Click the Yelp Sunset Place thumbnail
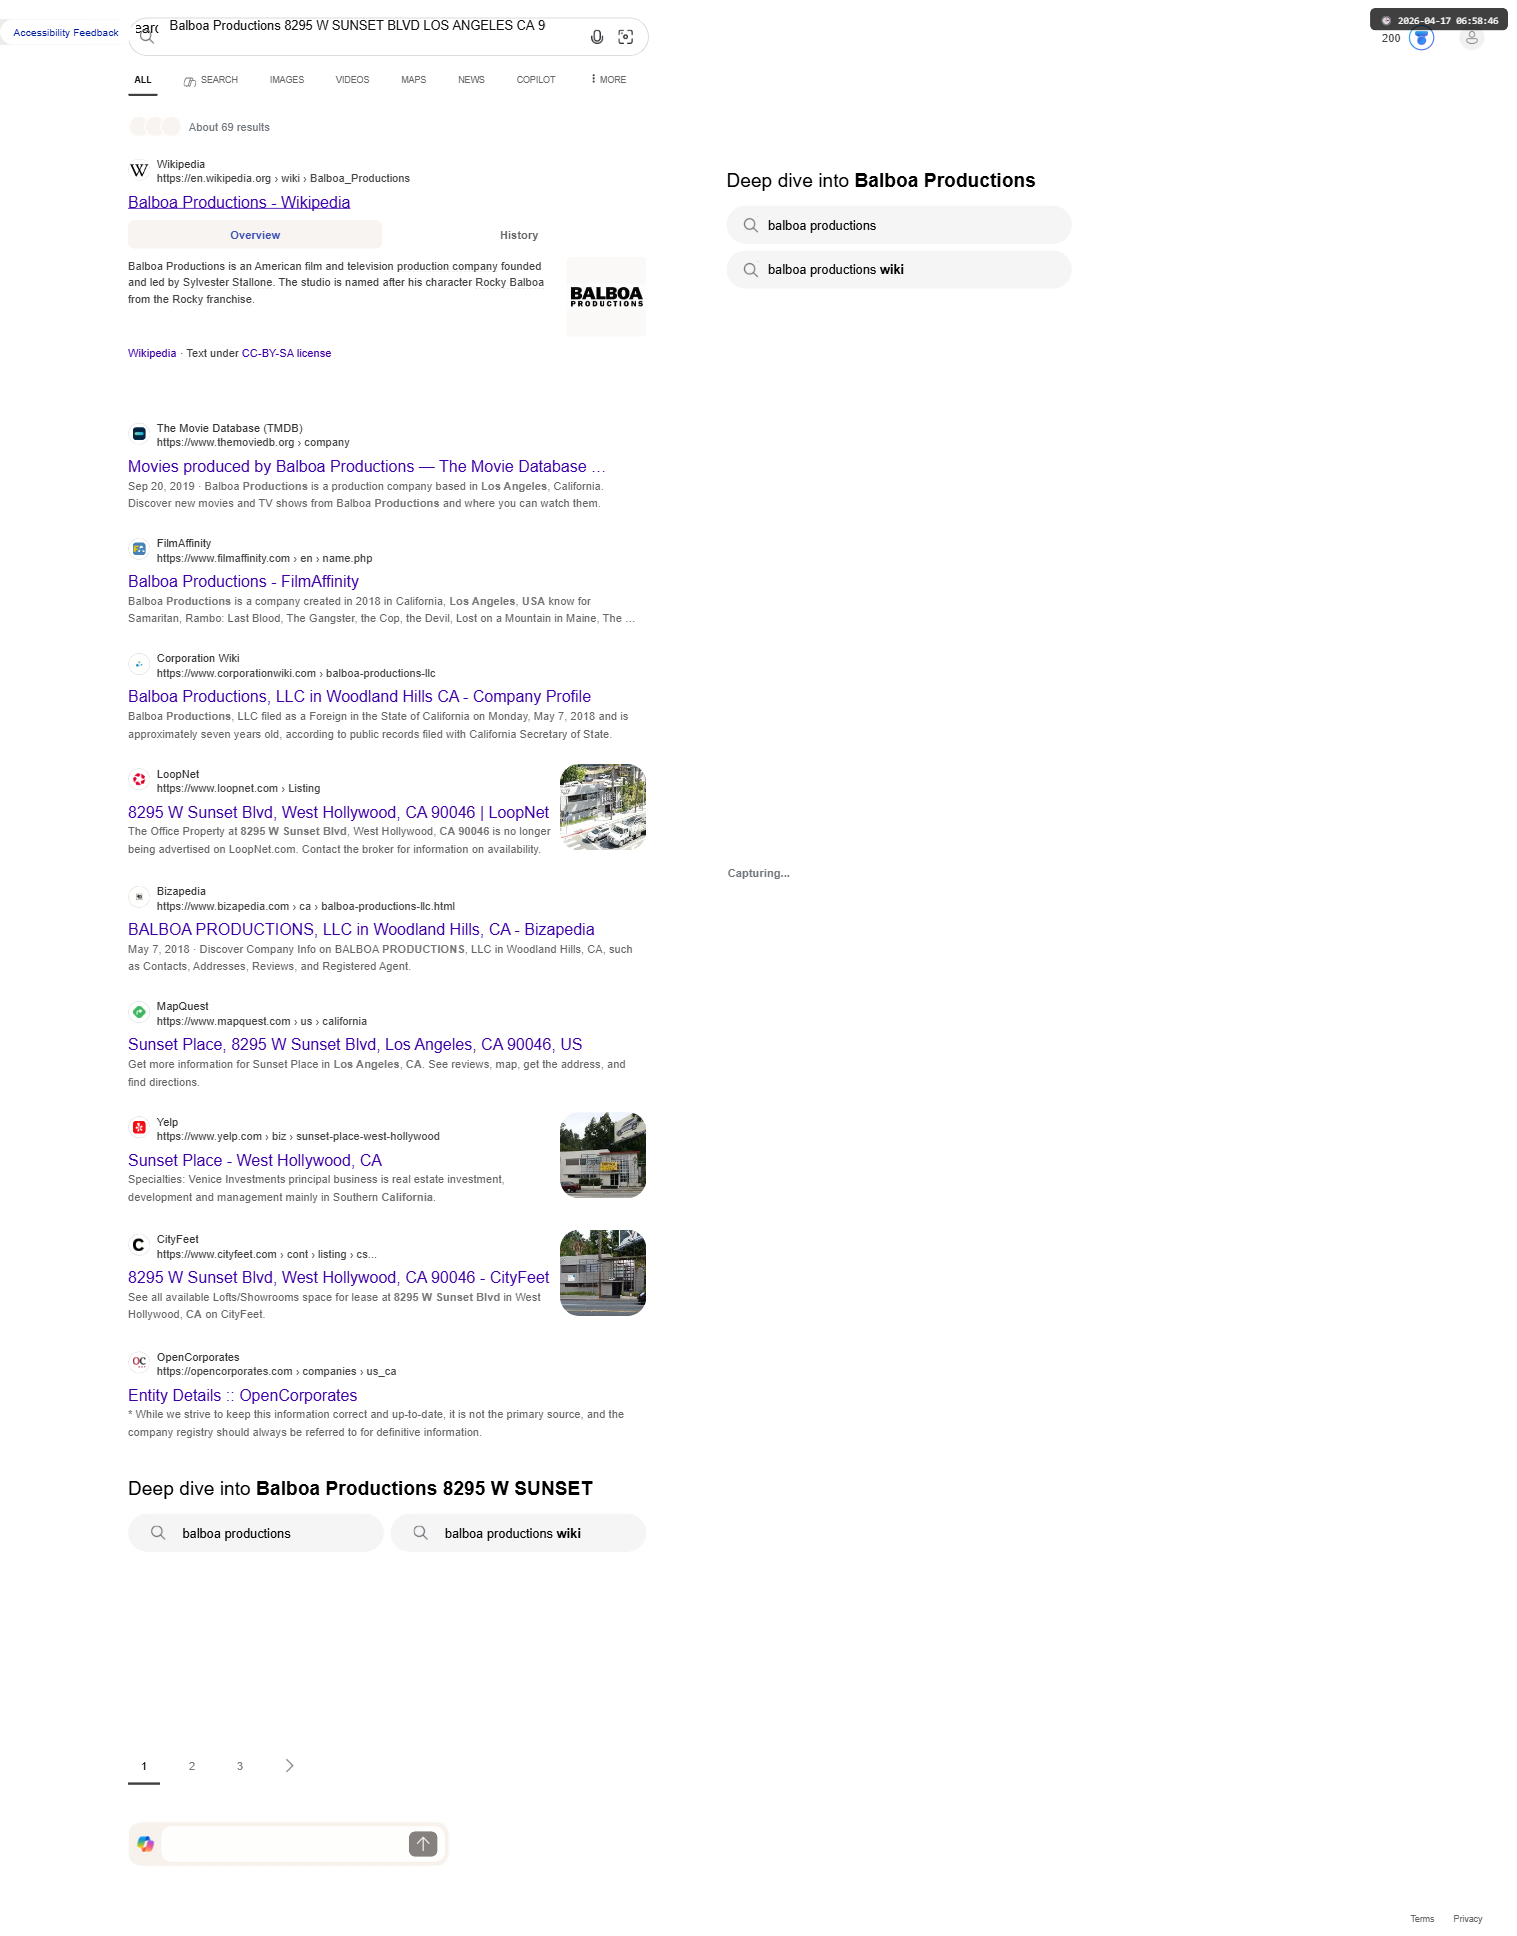The width and height of the screenshot is (1517, 1936). 603,1155
